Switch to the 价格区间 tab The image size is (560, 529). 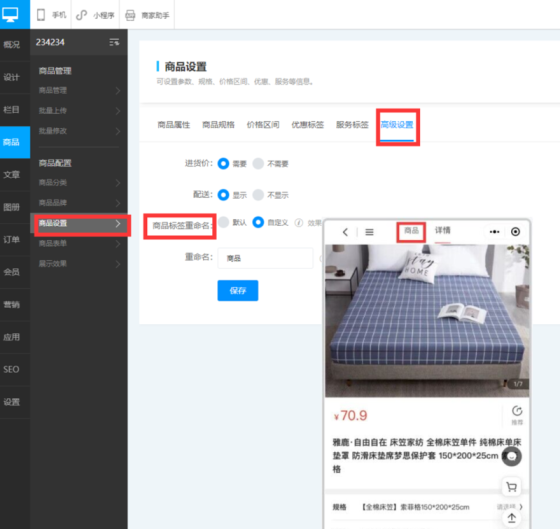tap(263, 125)
